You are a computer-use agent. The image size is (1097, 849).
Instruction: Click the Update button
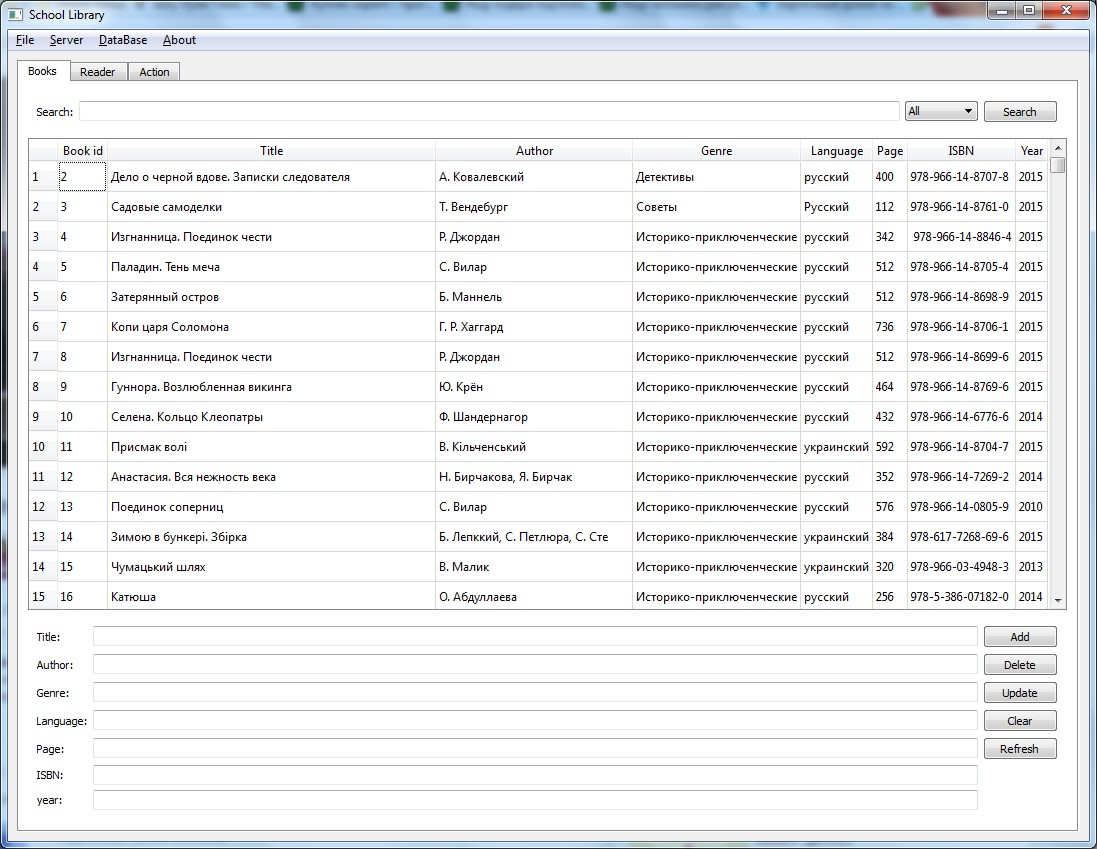[x=1020, y=693]
